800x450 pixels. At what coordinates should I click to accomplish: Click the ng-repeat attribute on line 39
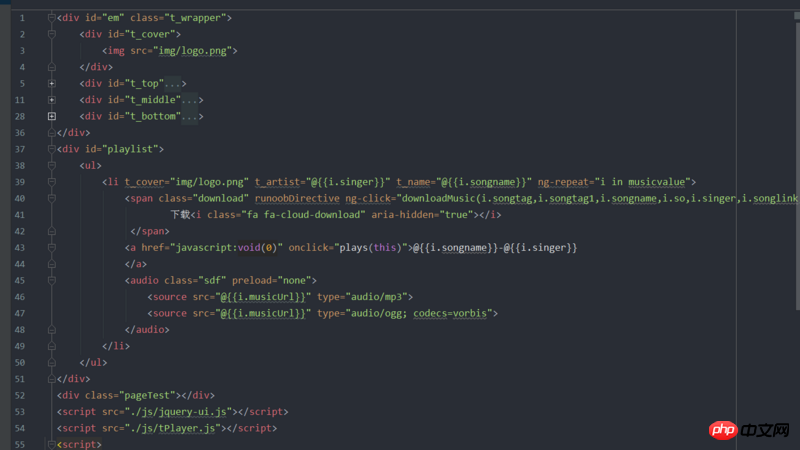point(563,182)
